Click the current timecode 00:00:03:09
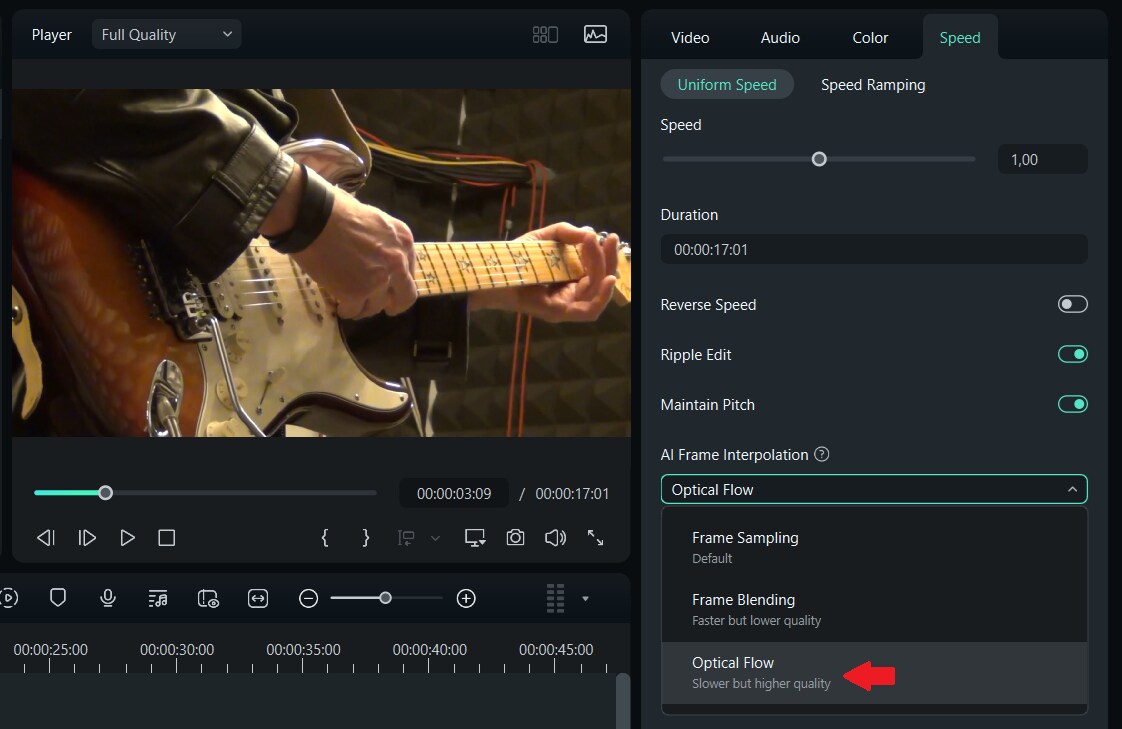This screenshot has height=729, width=1122. click(454, 494)
